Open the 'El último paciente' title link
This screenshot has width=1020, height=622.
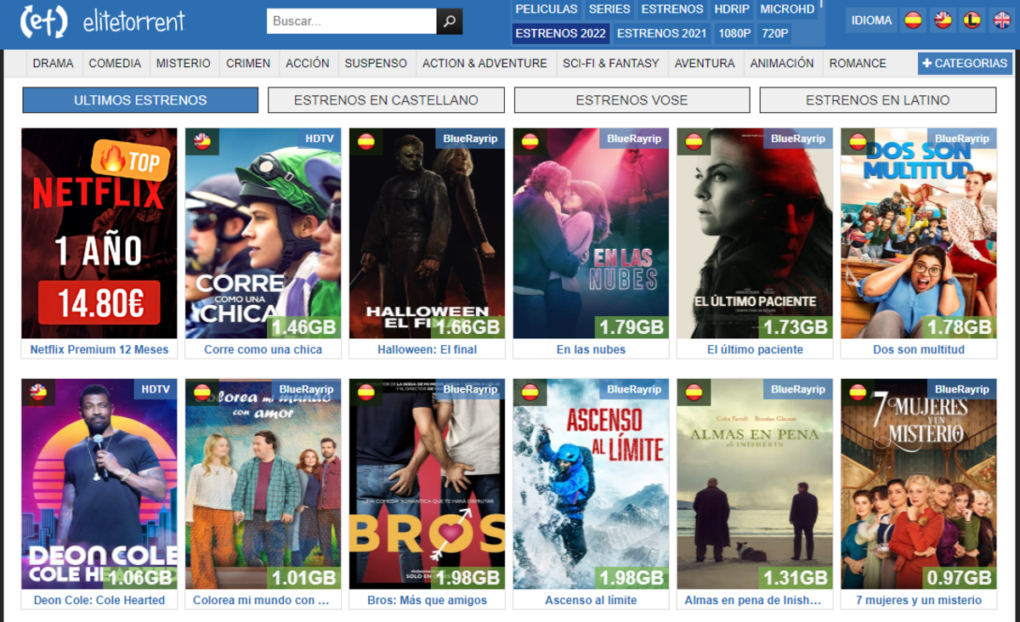754,349
